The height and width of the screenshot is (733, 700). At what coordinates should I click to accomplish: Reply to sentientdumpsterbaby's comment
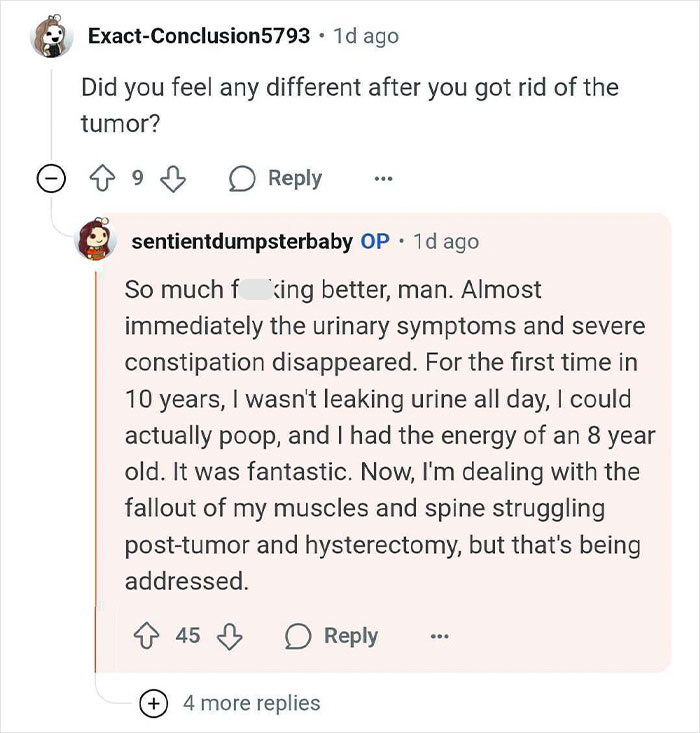[x=332, y=636]
